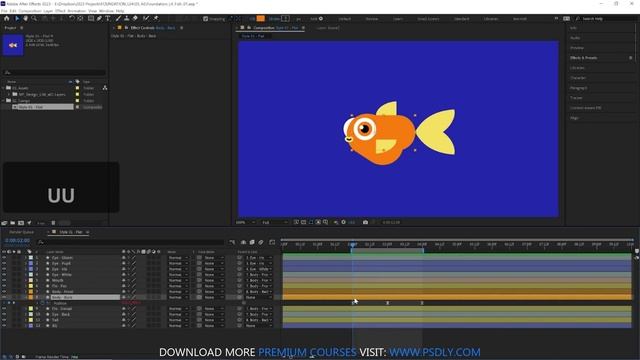Click the new composition icon in Project panel
640x360 pixels.
tap(21, 223)
